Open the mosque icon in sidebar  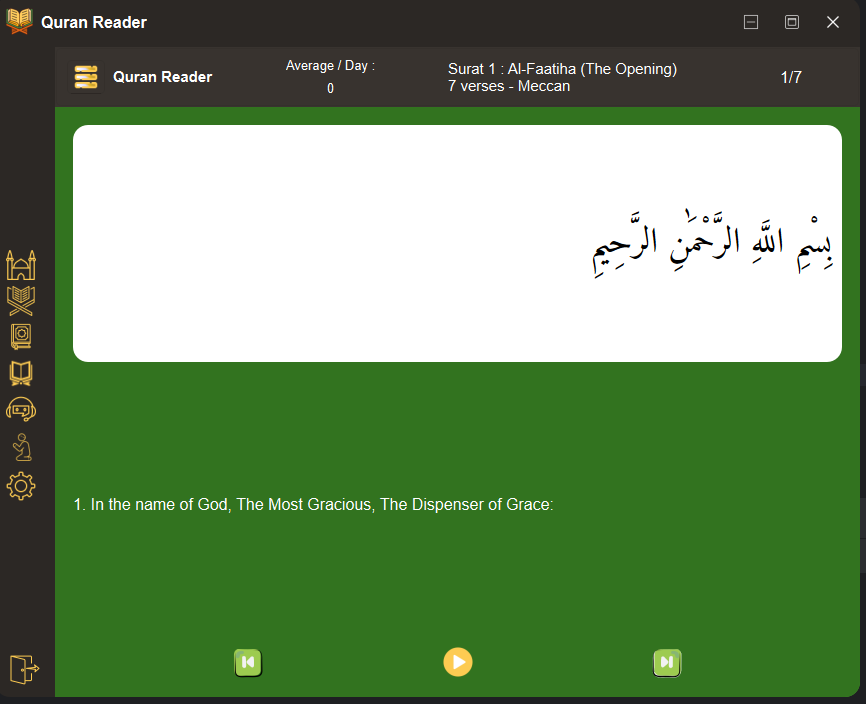pos(21,265)
